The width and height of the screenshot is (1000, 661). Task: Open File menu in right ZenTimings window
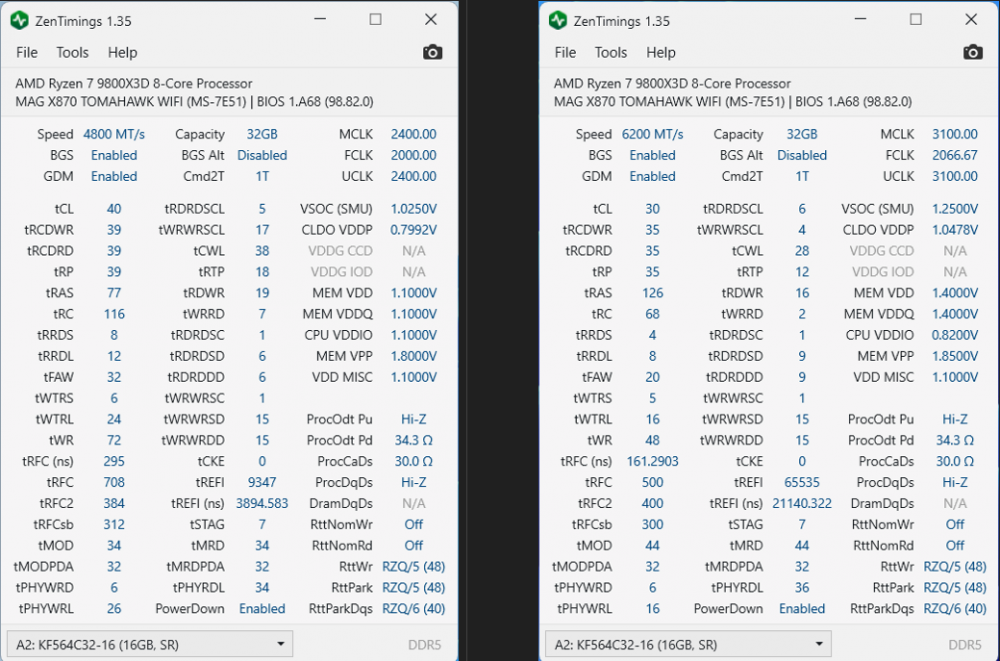(x=565, y=52)
